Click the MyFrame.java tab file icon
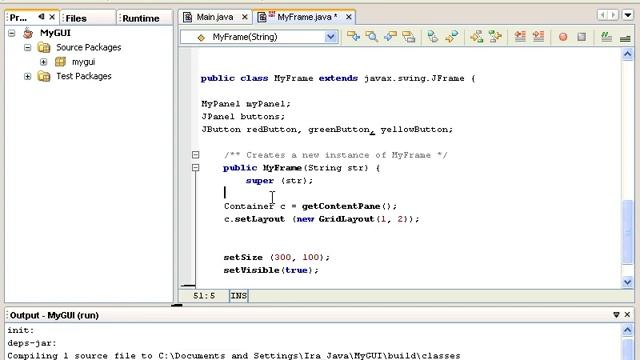 262,17
